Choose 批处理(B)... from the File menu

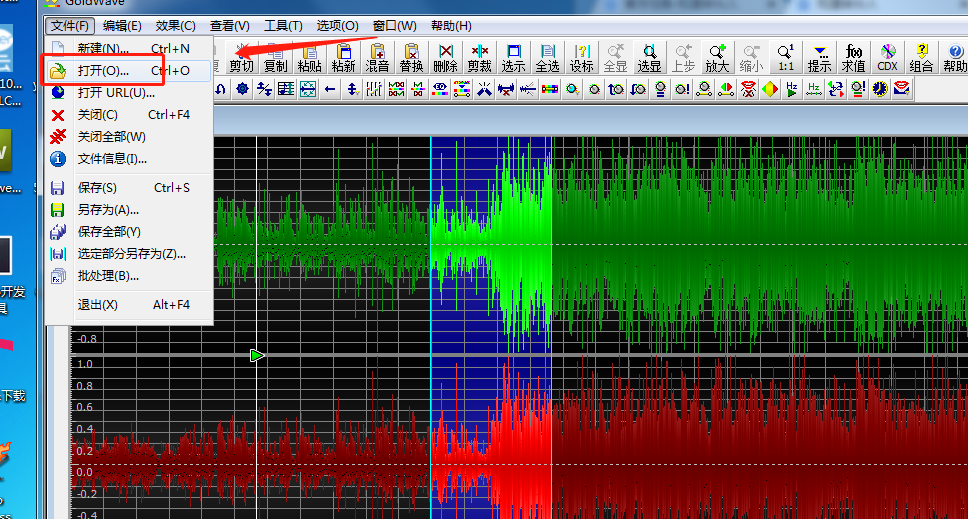[x=129, y=276]
